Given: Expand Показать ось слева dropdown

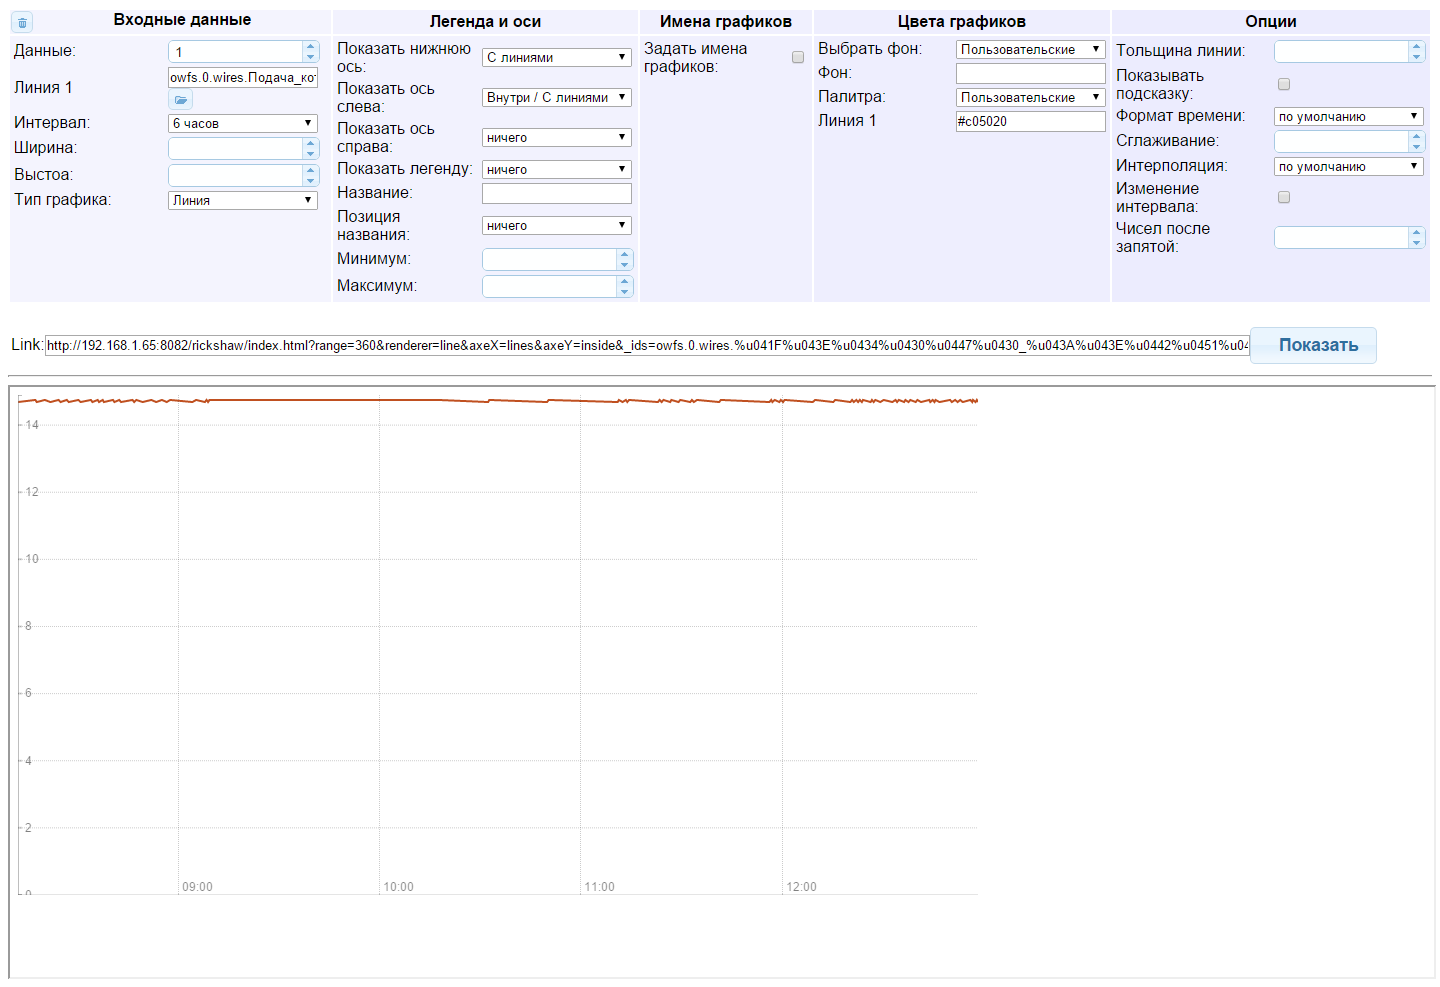Looking at the screenshot, I should (x=557, y=97).
